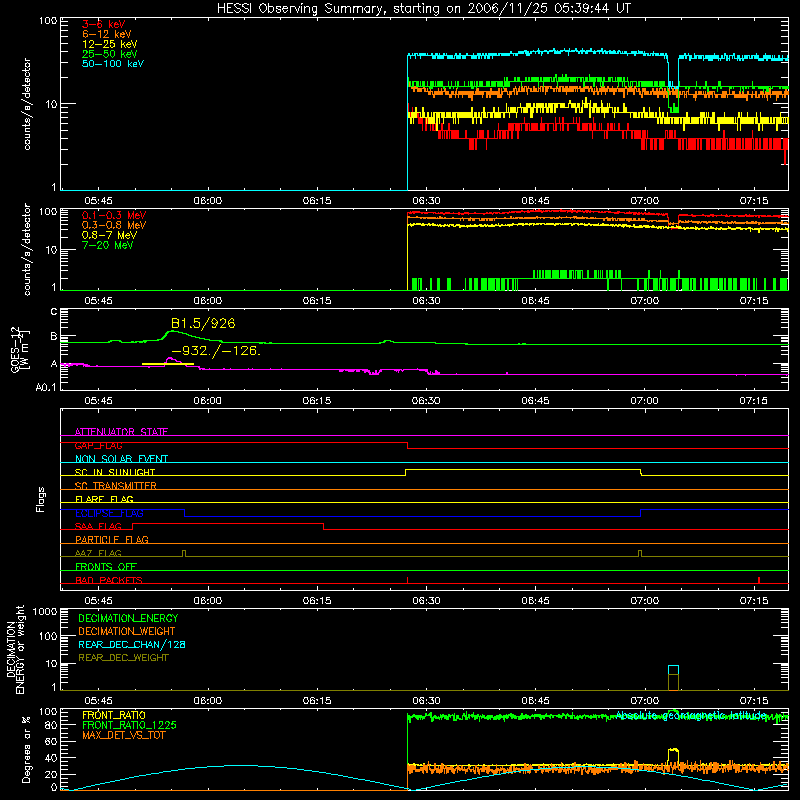Screen dimensions: 800x800
Task: Click the GOES B-class peak near 05:55
Action: (172, 332)
